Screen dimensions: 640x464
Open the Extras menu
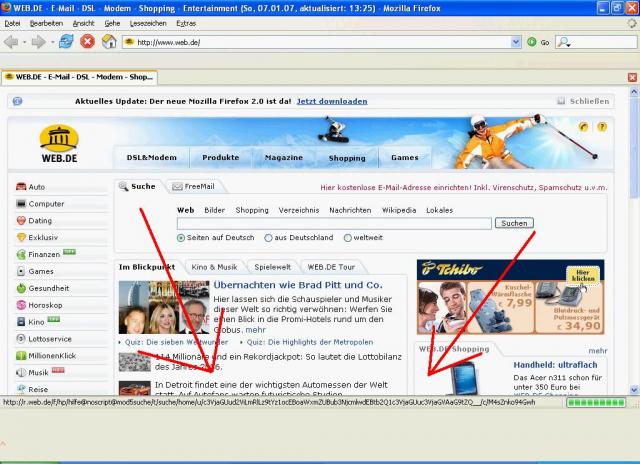[x=186, y=24]
